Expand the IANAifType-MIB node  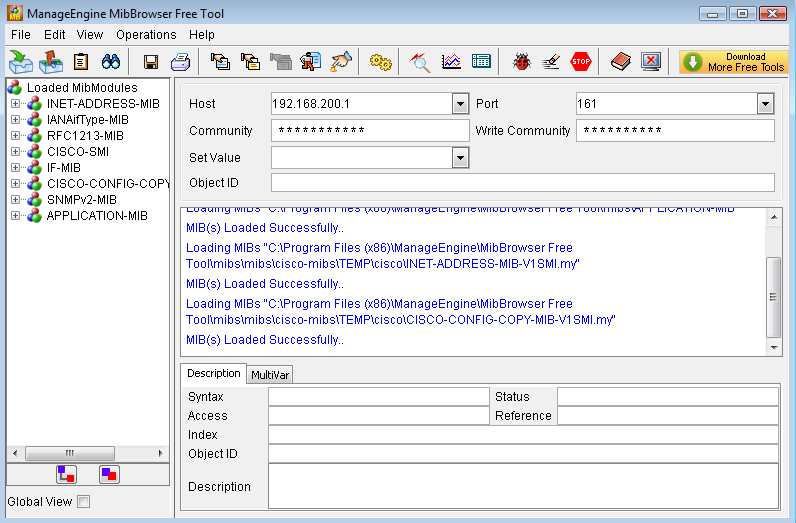click(x=15, y=119)
